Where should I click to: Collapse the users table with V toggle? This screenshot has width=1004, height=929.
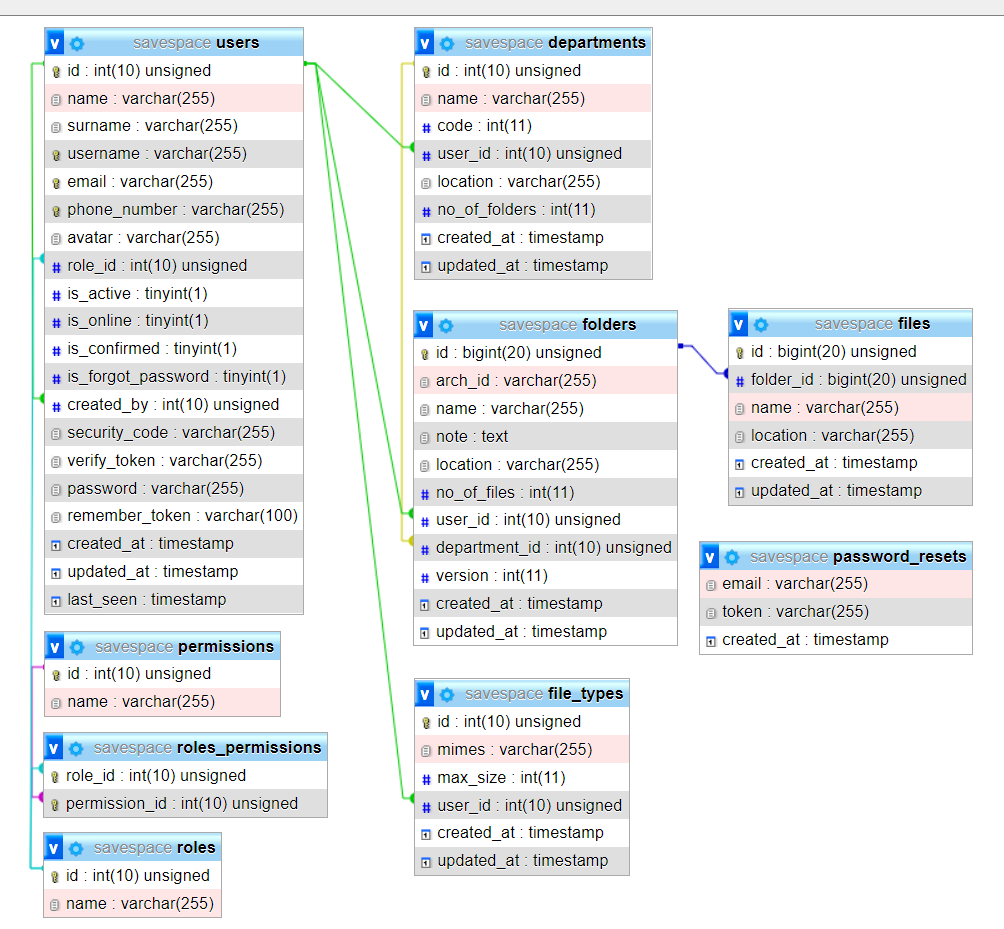click(x=55, y=43)
